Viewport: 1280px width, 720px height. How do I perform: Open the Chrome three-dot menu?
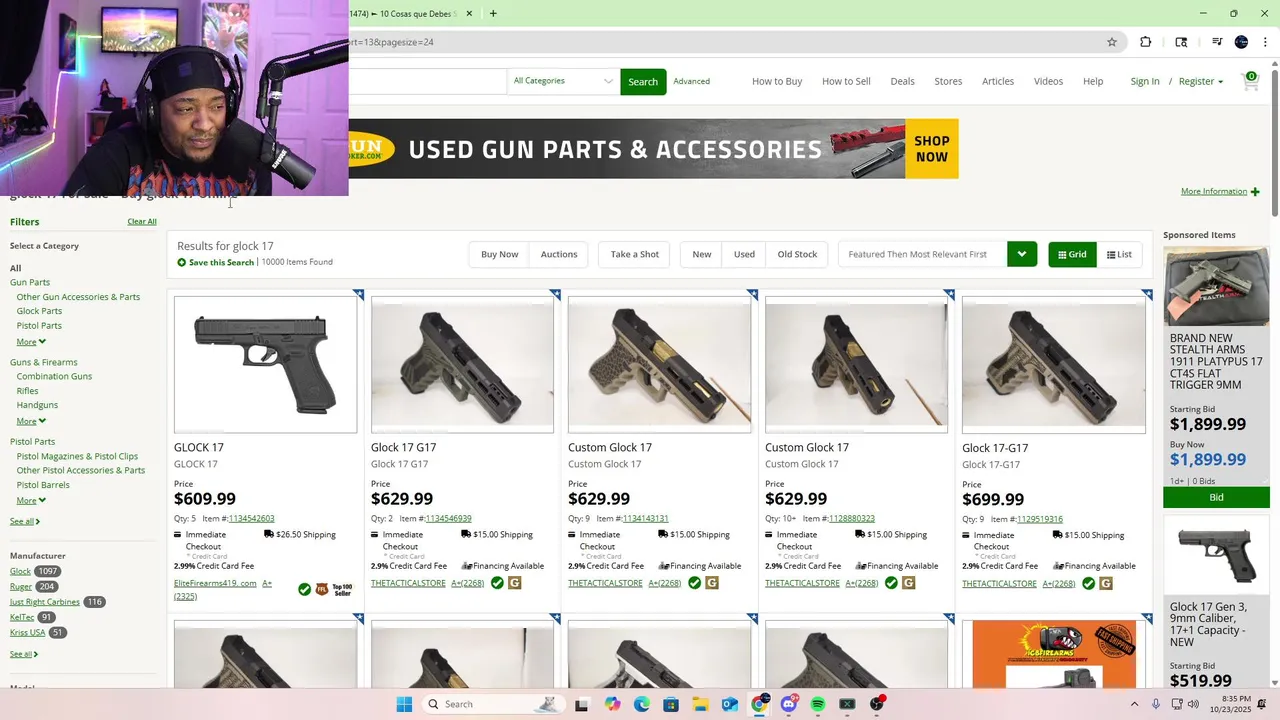(1264, 42)
